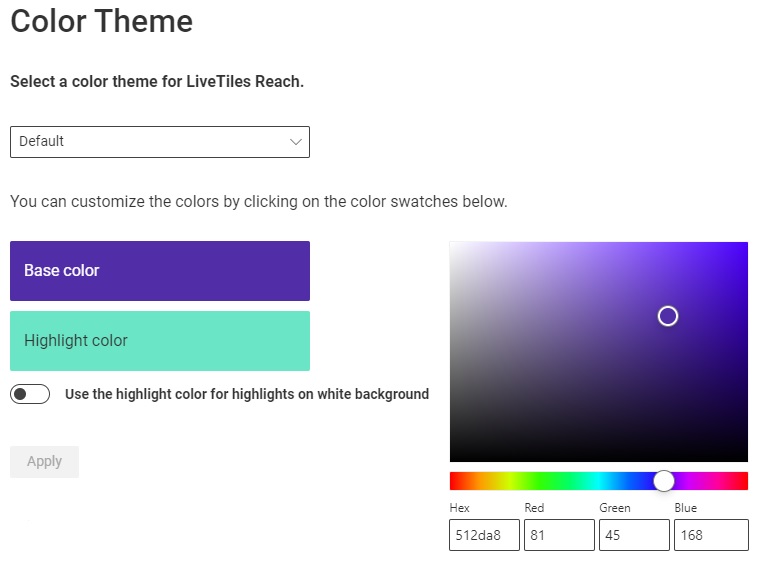767x574 pixels.
Task: Enable highlight color on white background switch
Action: pos(30,394)
